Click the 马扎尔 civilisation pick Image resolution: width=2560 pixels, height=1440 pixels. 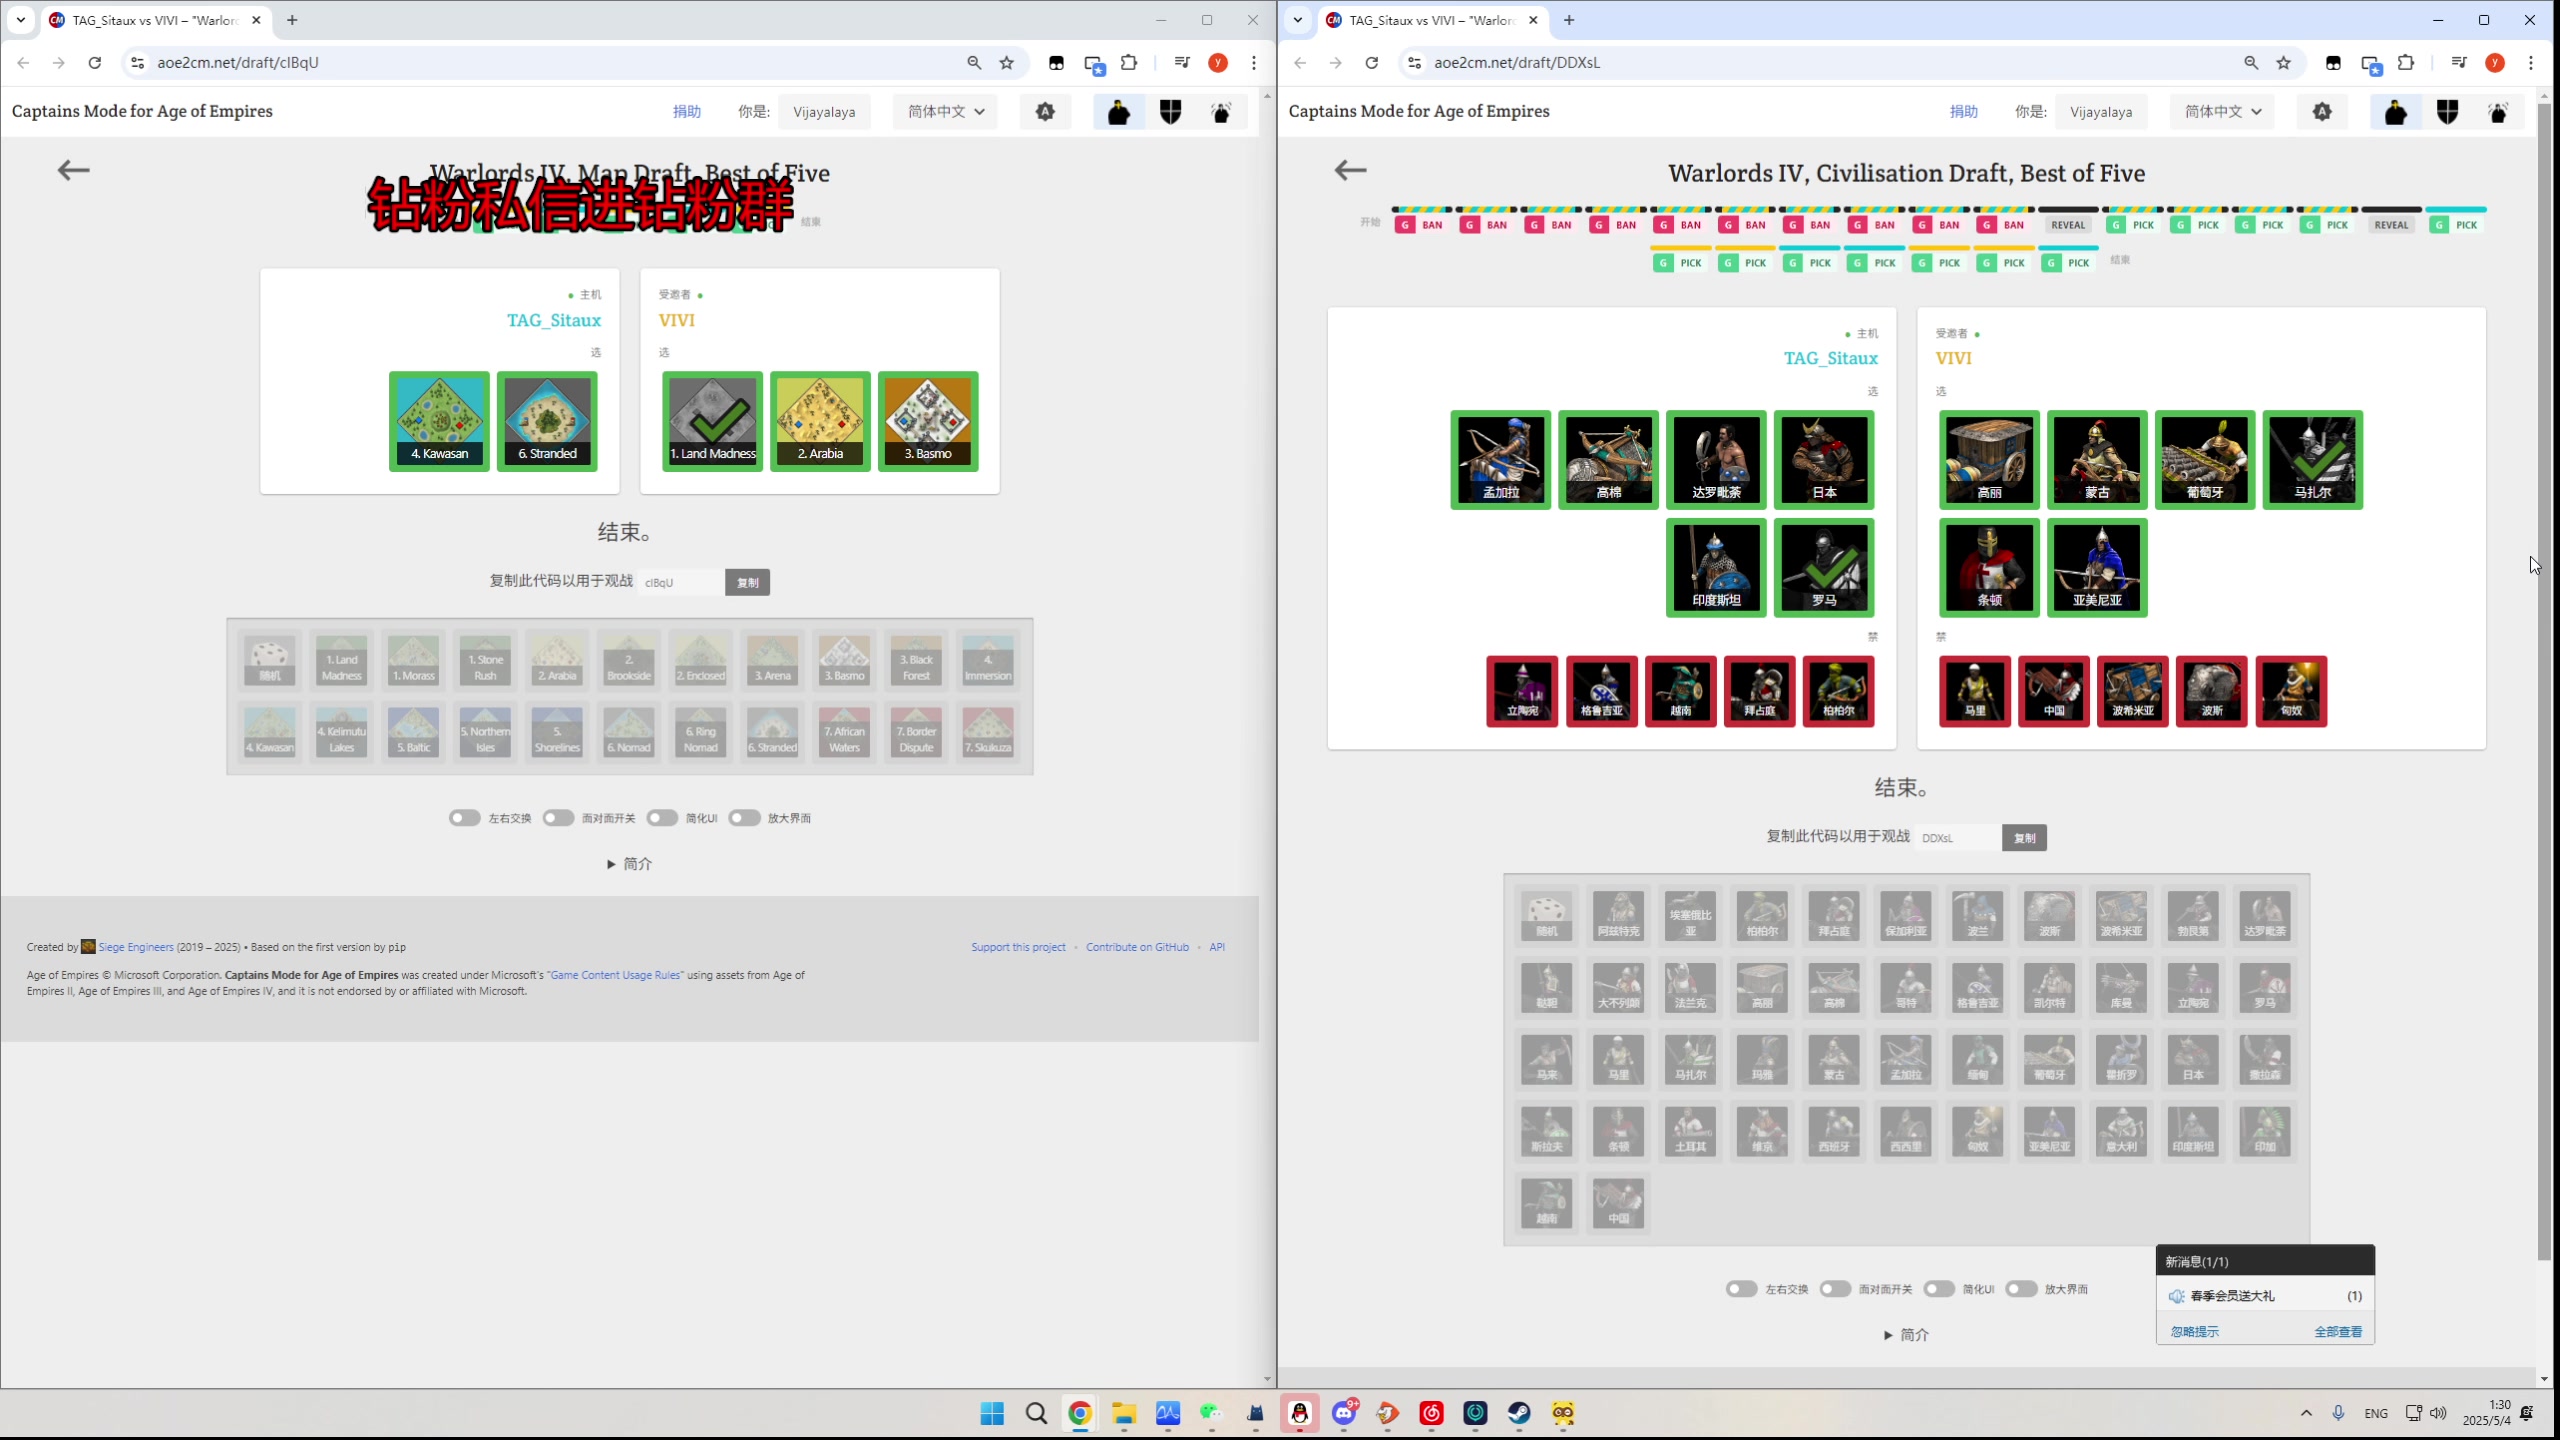(2313, 460)
